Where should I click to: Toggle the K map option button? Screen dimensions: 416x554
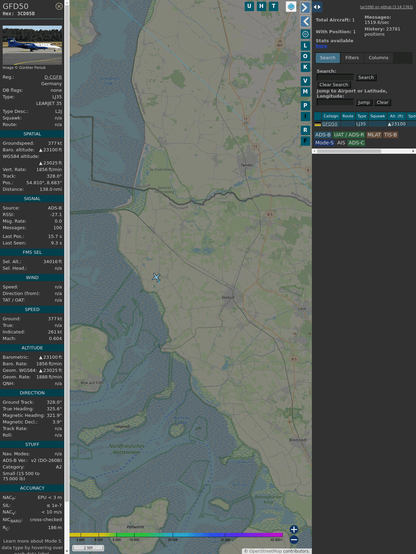(x=305, y=67)
